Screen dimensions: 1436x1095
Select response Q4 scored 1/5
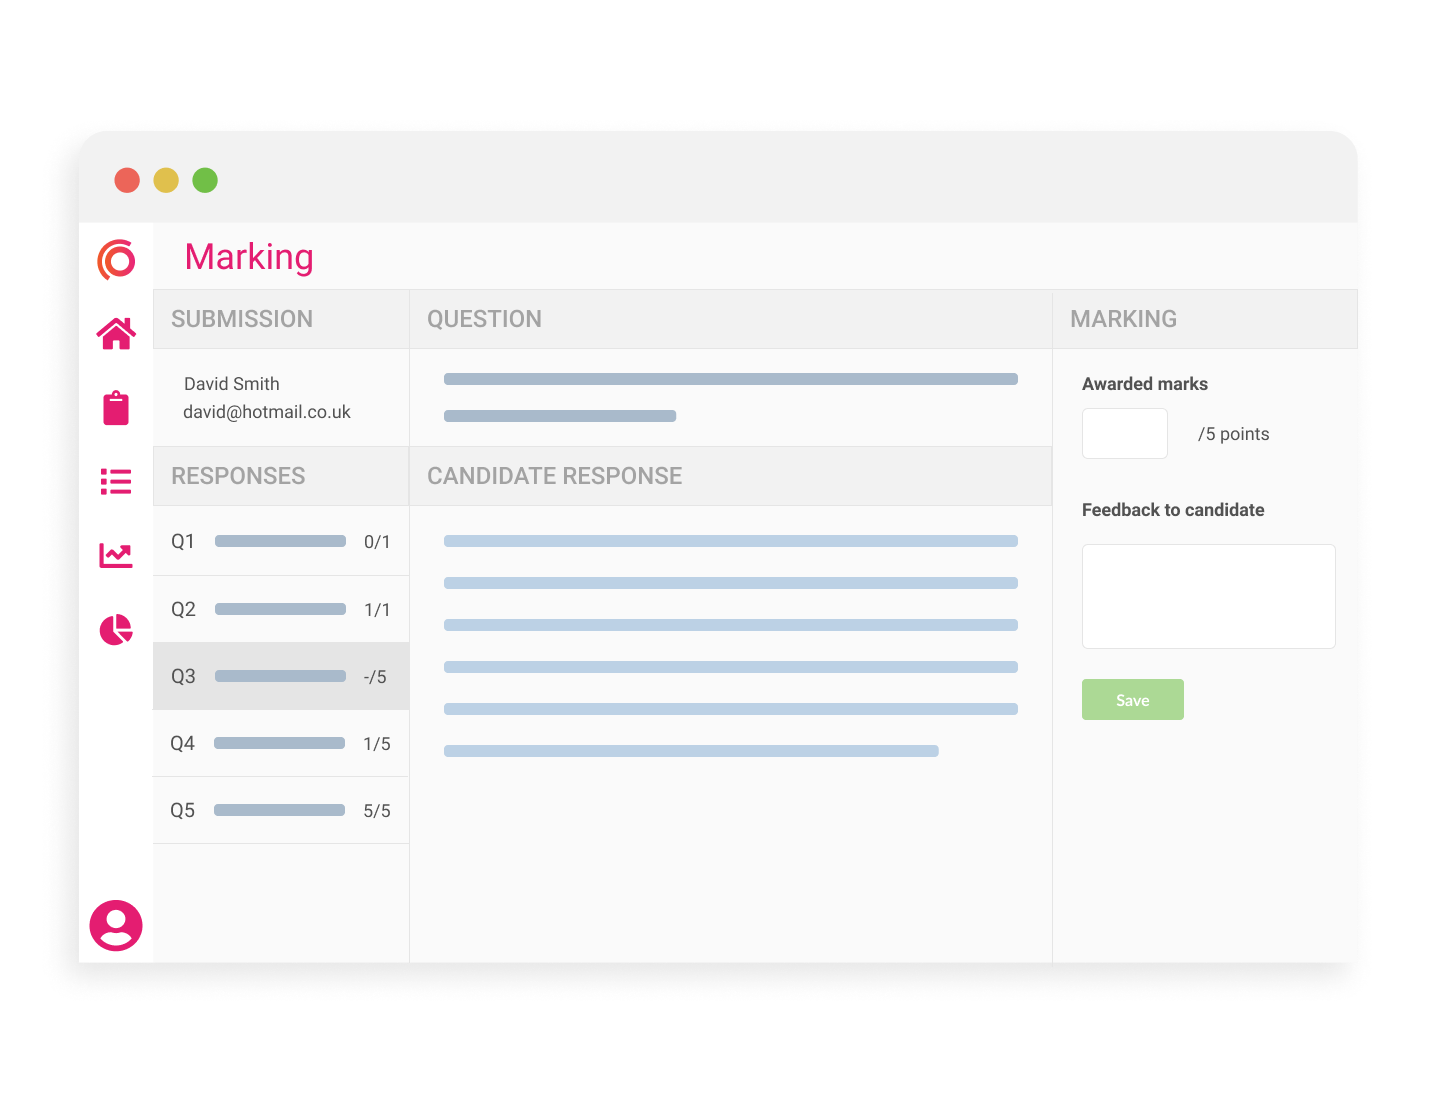[x=280, y=743]
